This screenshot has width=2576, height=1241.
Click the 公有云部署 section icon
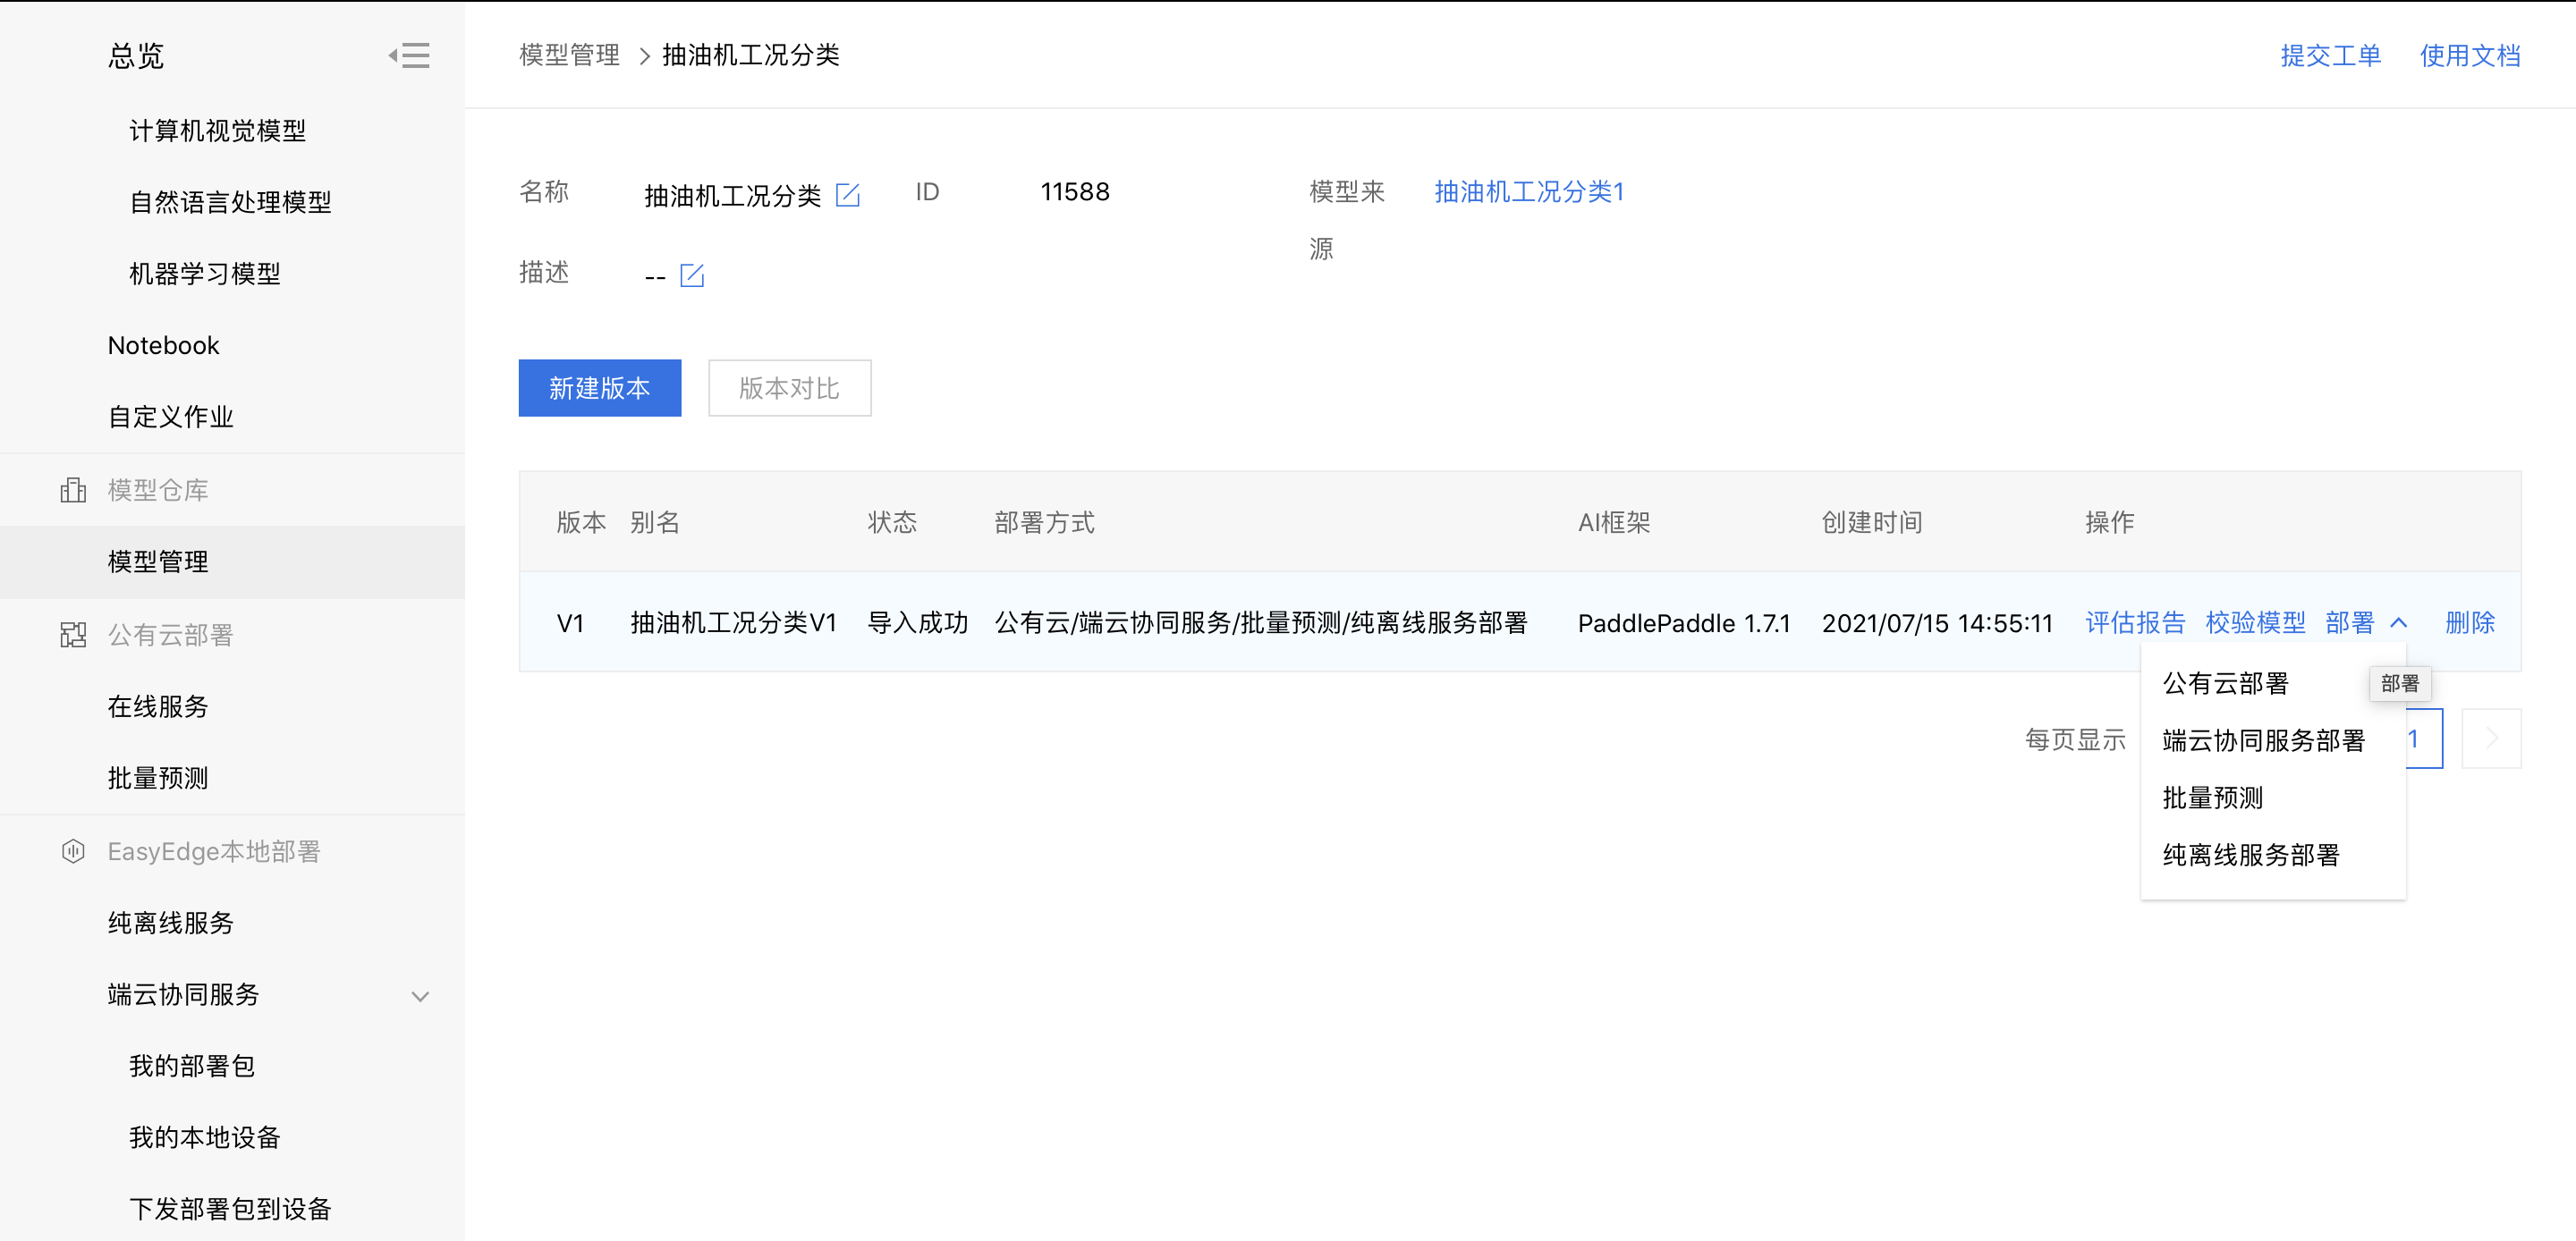(73, 635)
